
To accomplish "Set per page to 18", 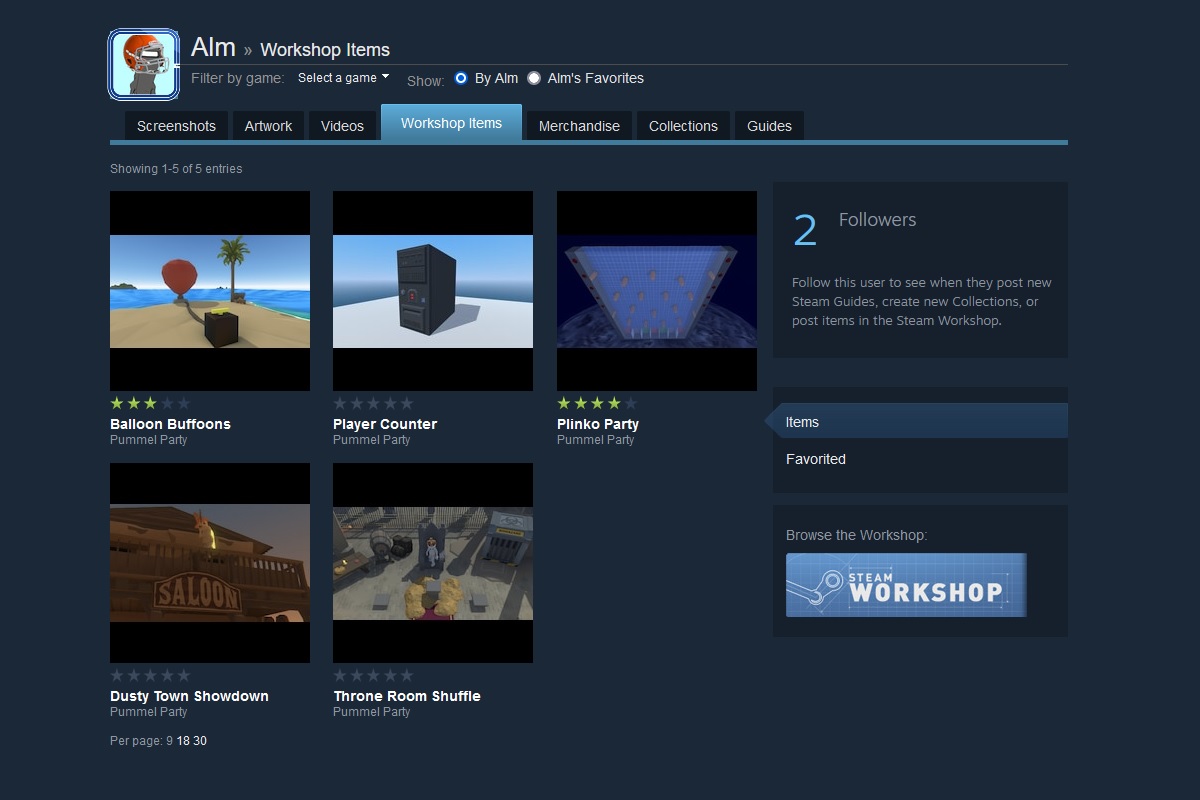I will tap(183, 741).
